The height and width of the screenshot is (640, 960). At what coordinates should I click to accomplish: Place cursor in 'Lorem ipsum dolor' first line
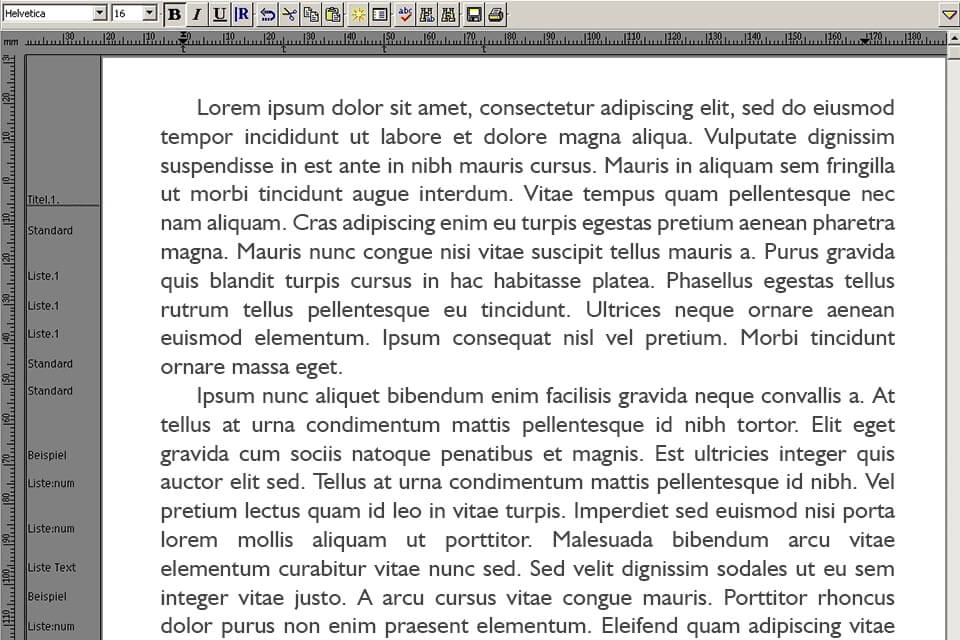tap(545, 108)
